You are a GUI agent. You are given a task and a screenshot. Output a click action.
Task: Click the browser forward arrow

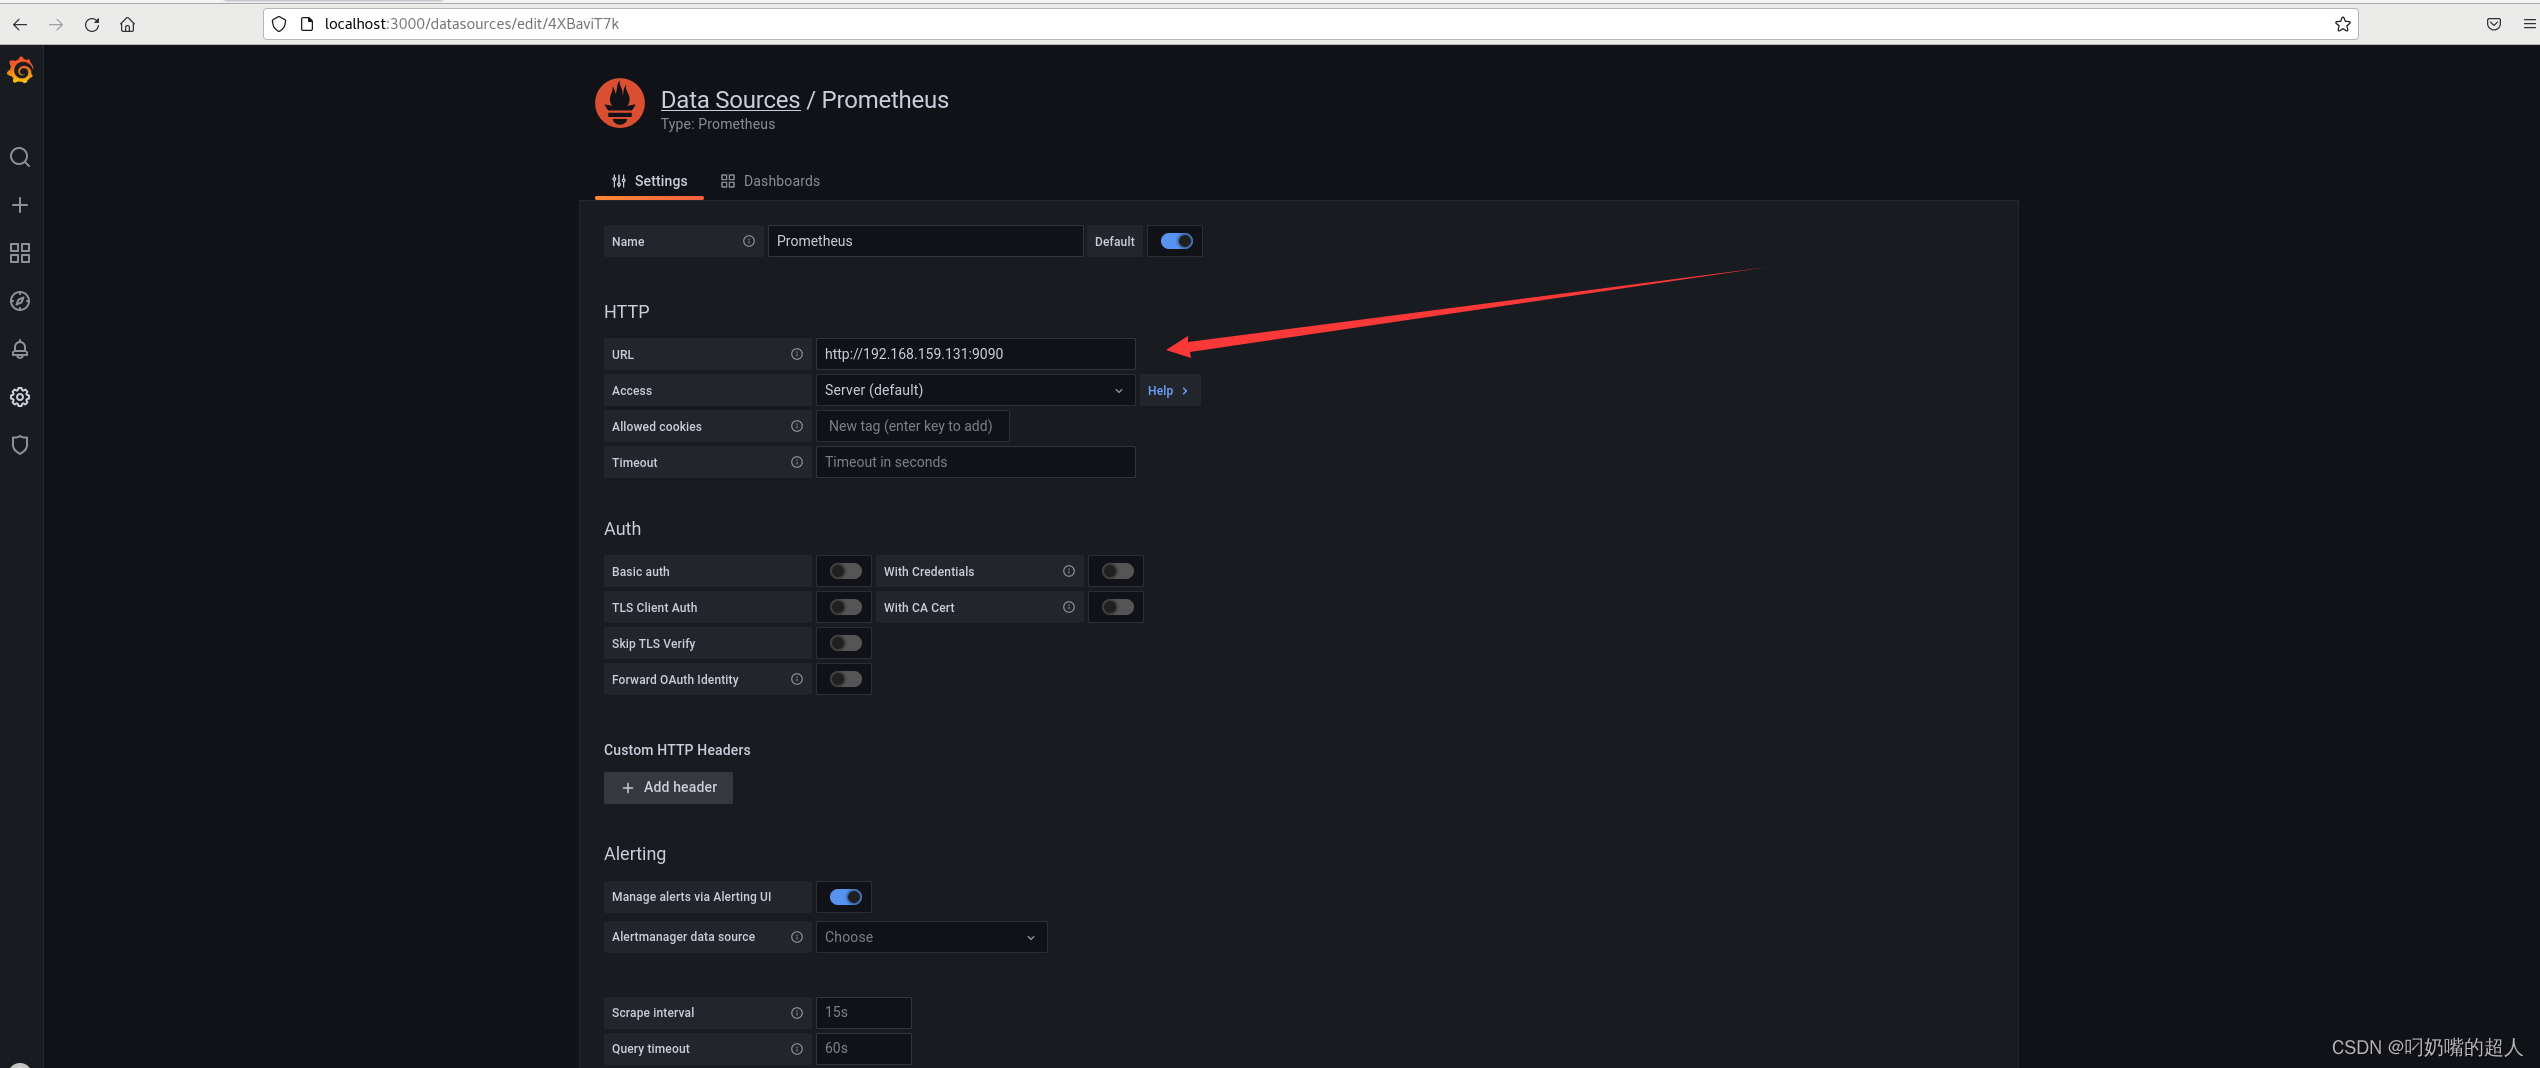[56, 24]
